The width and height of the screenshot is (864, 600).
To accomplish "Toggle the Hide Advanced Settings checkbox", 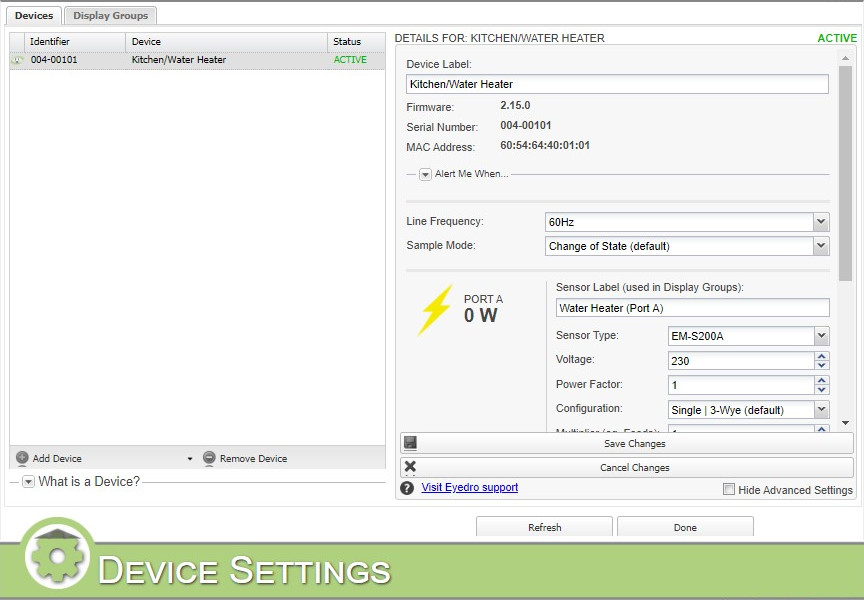I will (728, 489).
